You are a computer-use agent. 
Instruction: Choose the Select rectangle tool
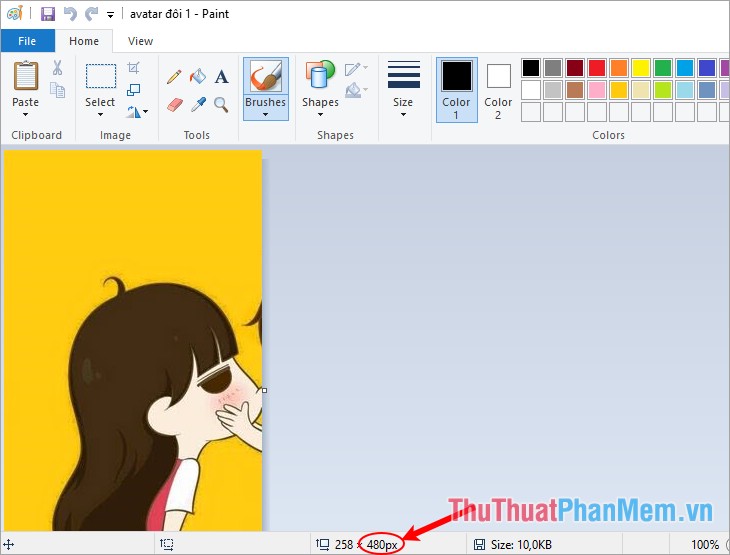pyautogui.click(x=101, y=76)
